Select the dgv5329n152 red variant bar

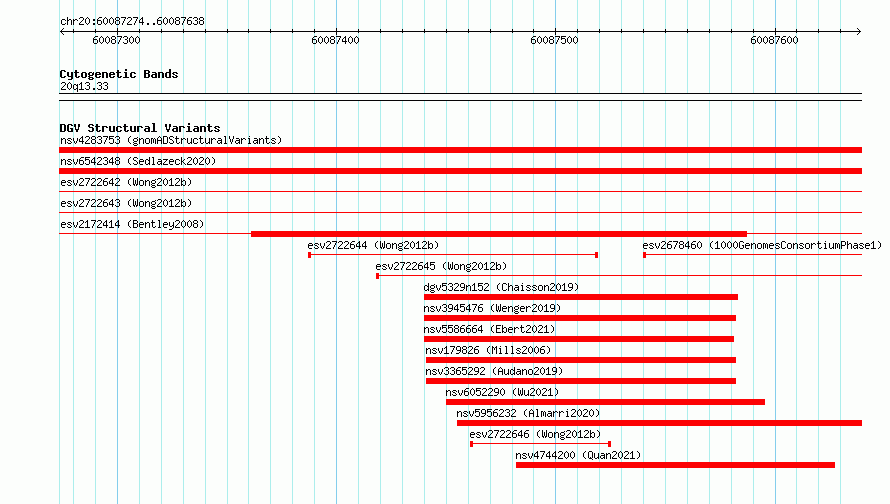click(581, 297)
